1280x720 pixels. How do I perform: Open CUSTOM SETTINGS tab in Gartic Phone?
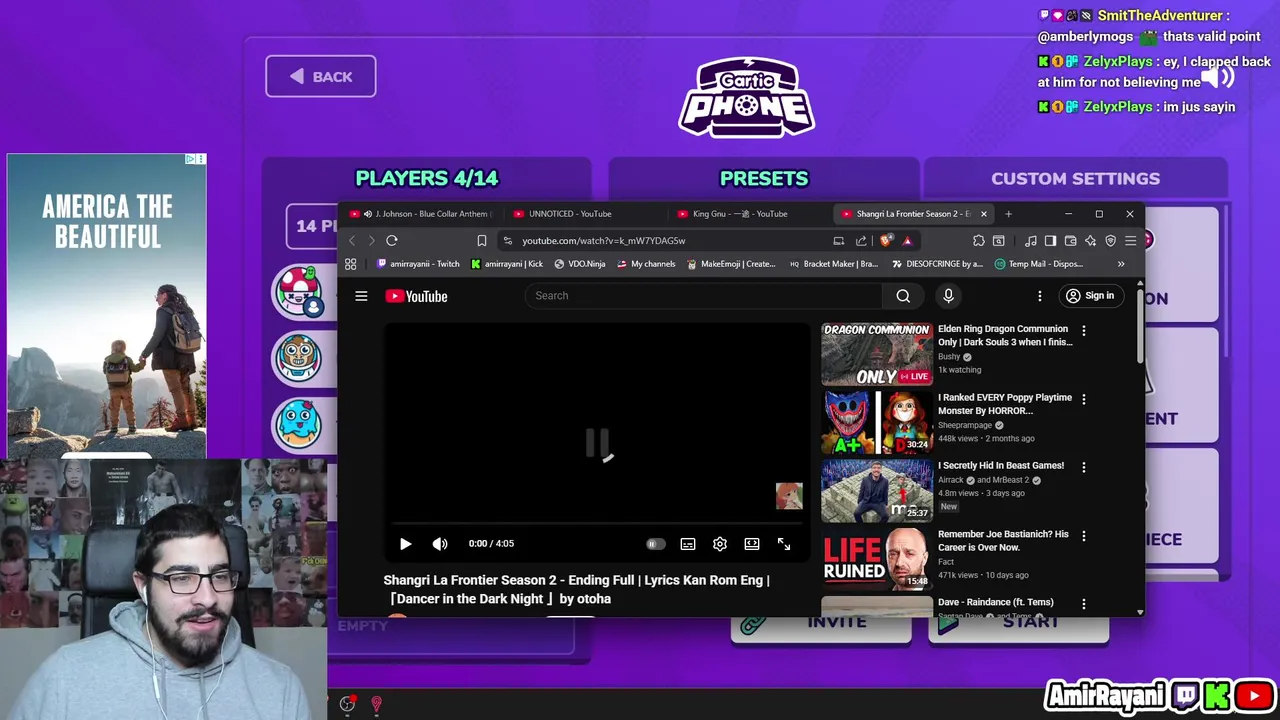(x=1075, y=179)
